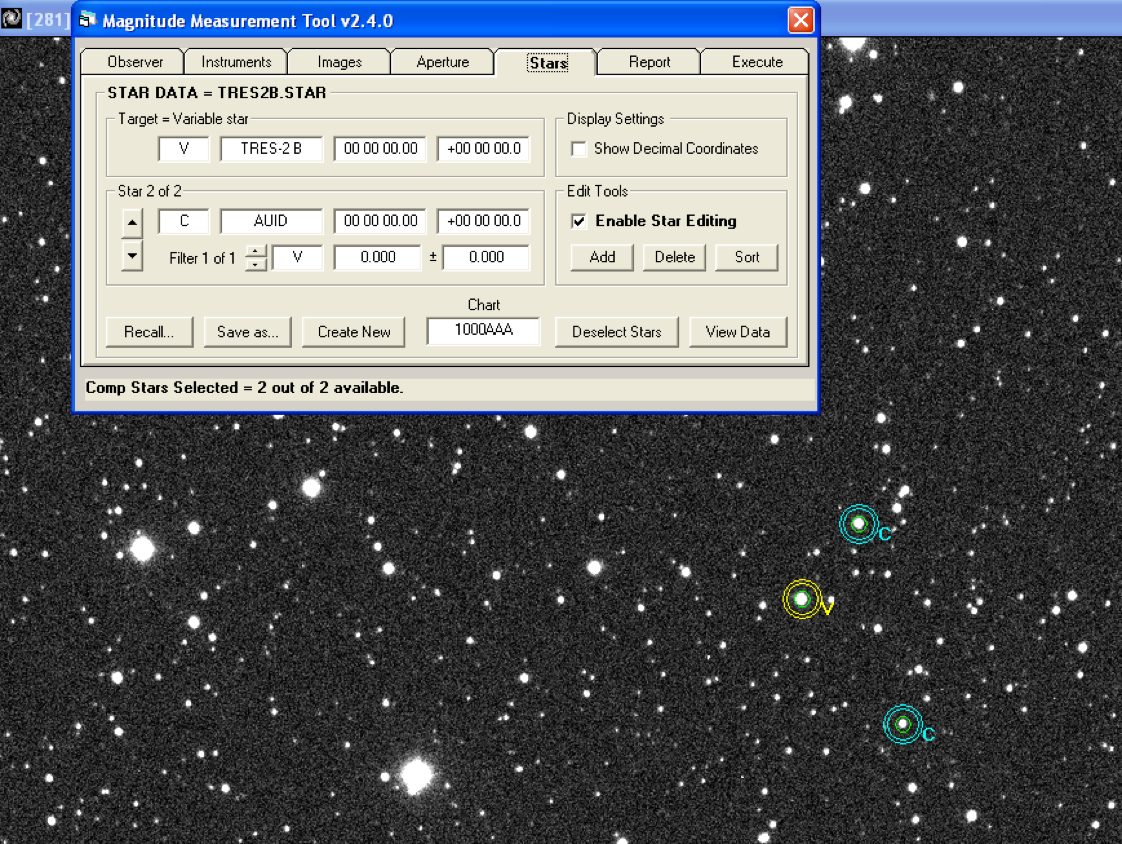The height and width of the screenshot is (844, 1122).
Task: Select the yellow circled variable star marker V
Action: point(801,599)
